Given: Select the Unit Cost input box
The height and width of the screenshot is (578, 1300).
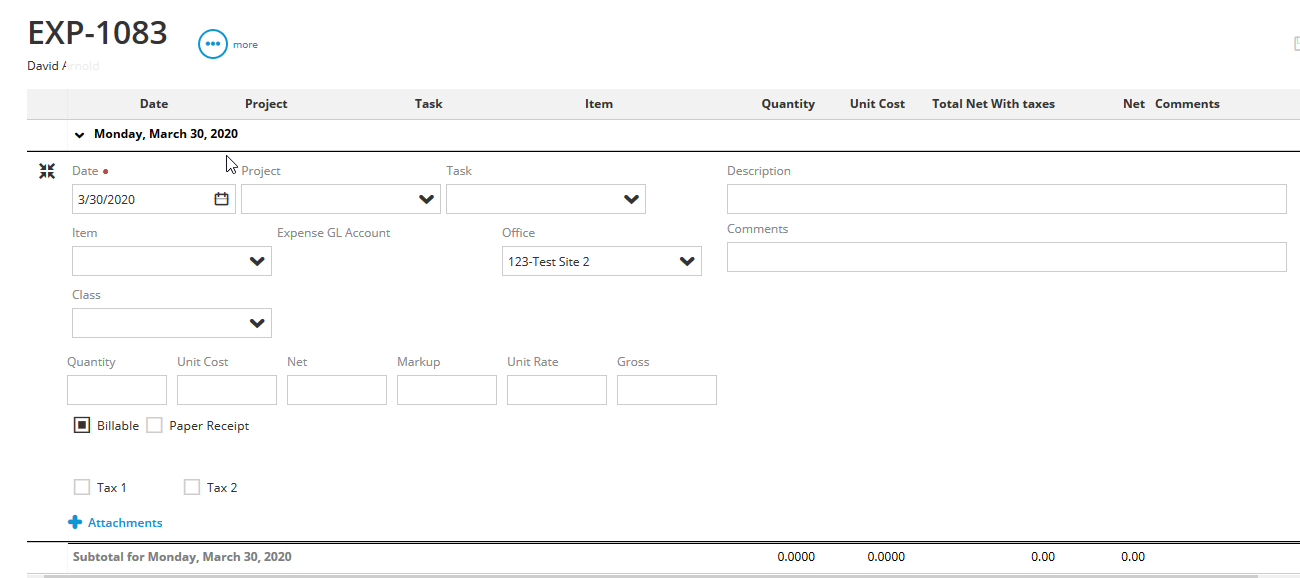Looking at the screenshot, I should [x=227, y=390].
